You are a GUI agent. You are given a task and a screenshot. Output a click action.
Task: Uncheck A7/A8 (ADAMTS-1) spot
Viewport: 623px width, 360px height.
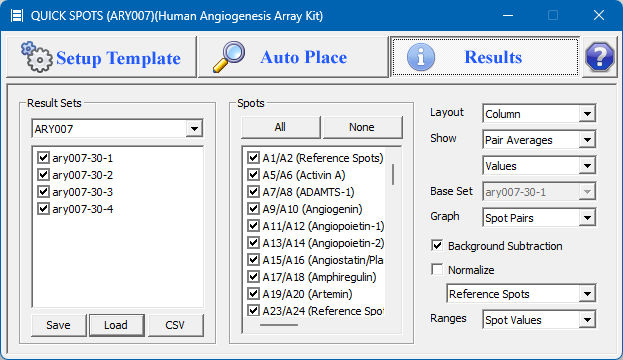(253, 192)
